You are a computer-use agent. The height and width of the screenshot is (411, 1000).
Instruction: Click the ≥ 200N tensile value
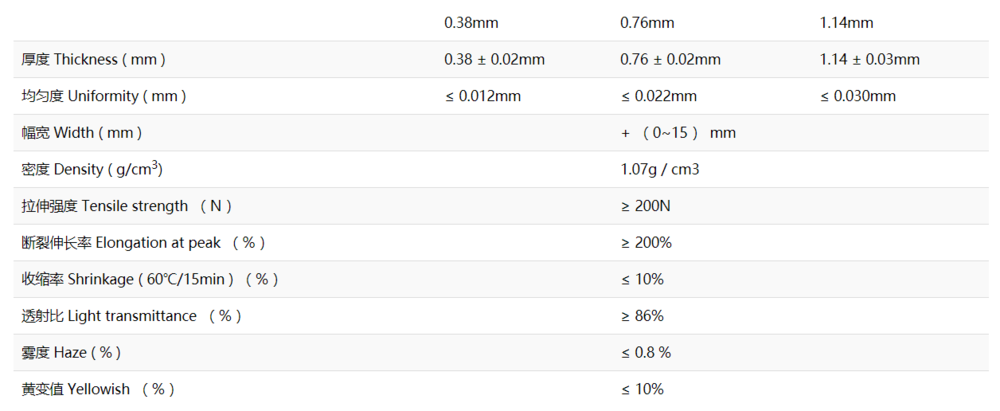(x=647, y=206)
